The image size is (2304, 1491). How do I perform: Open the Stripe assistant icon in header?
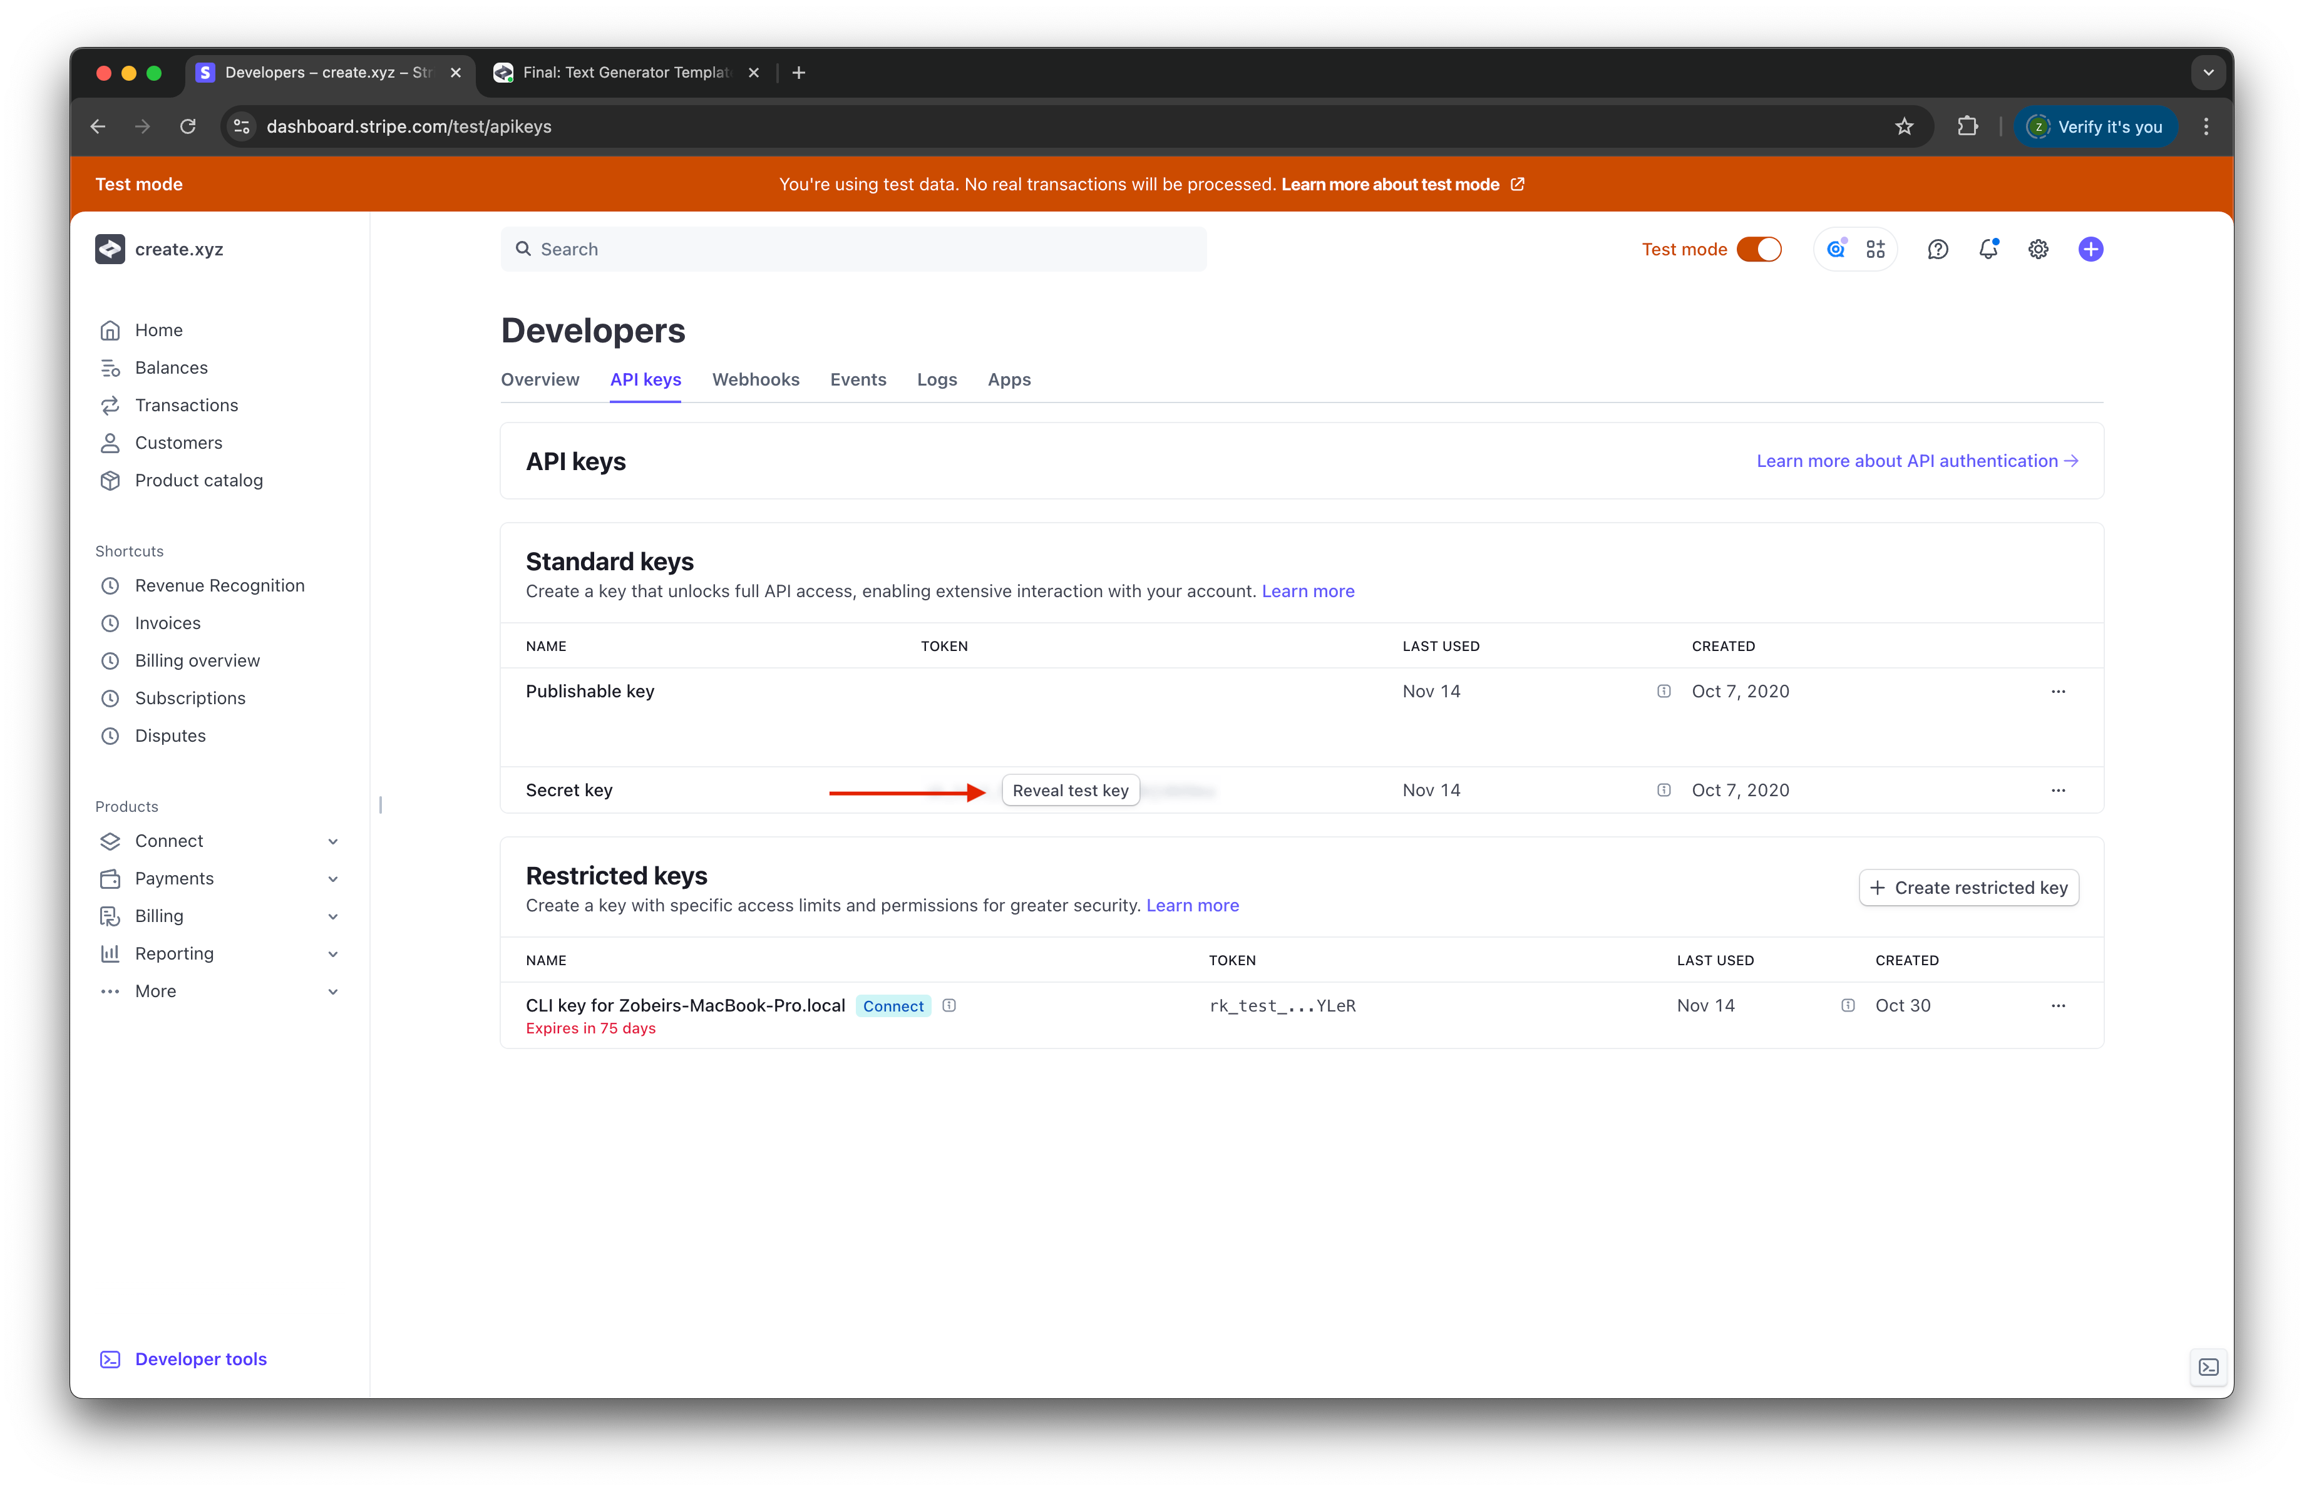click(x=1836, y=250)
